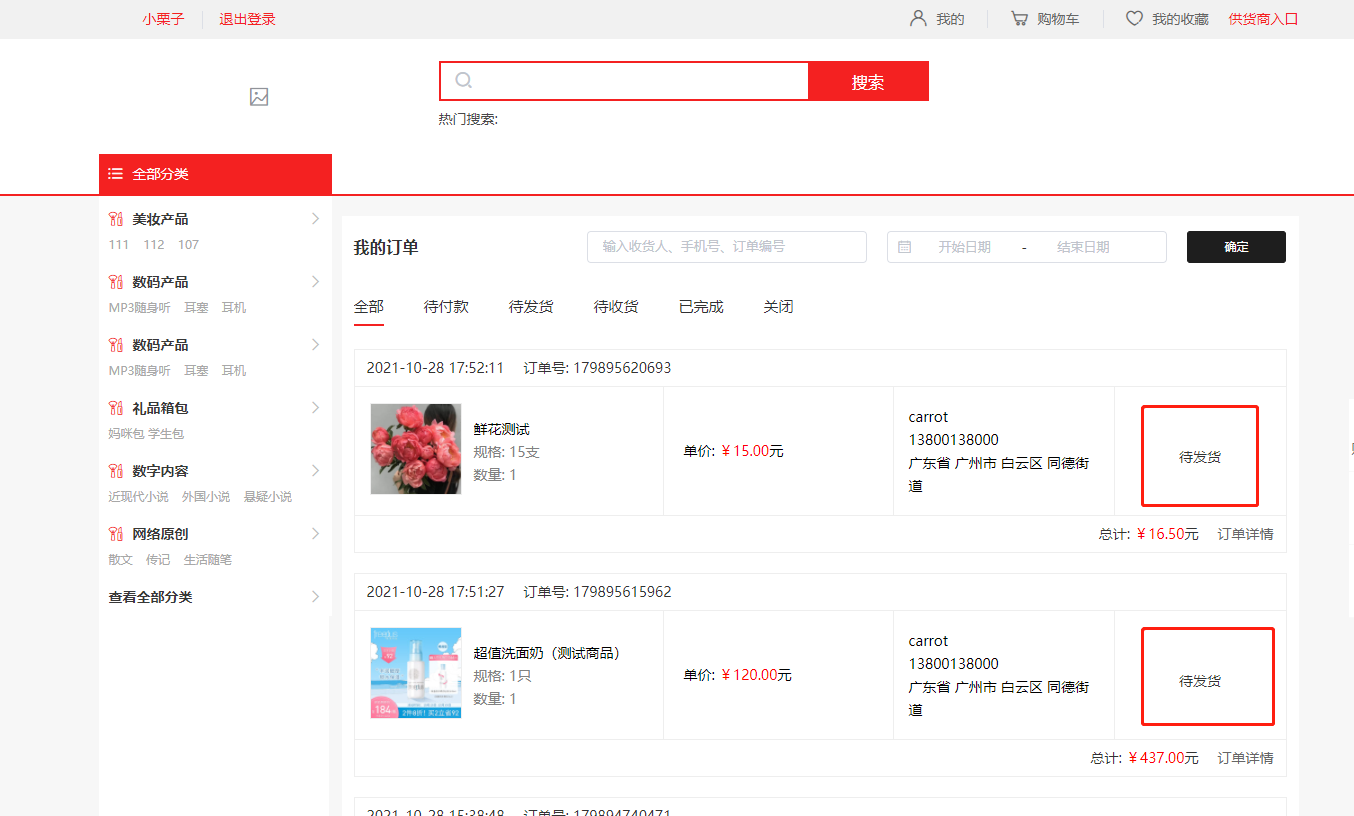Click the heart icon for 我的收藏

pos(1134,19)
